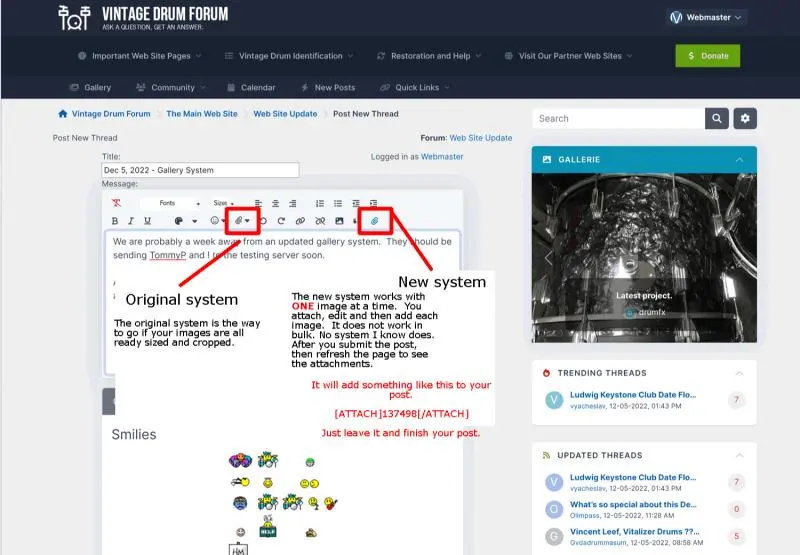Open the Sizes dropdown
The height and width of the screenshot is (555, 800).
click(x=224, y=203)
